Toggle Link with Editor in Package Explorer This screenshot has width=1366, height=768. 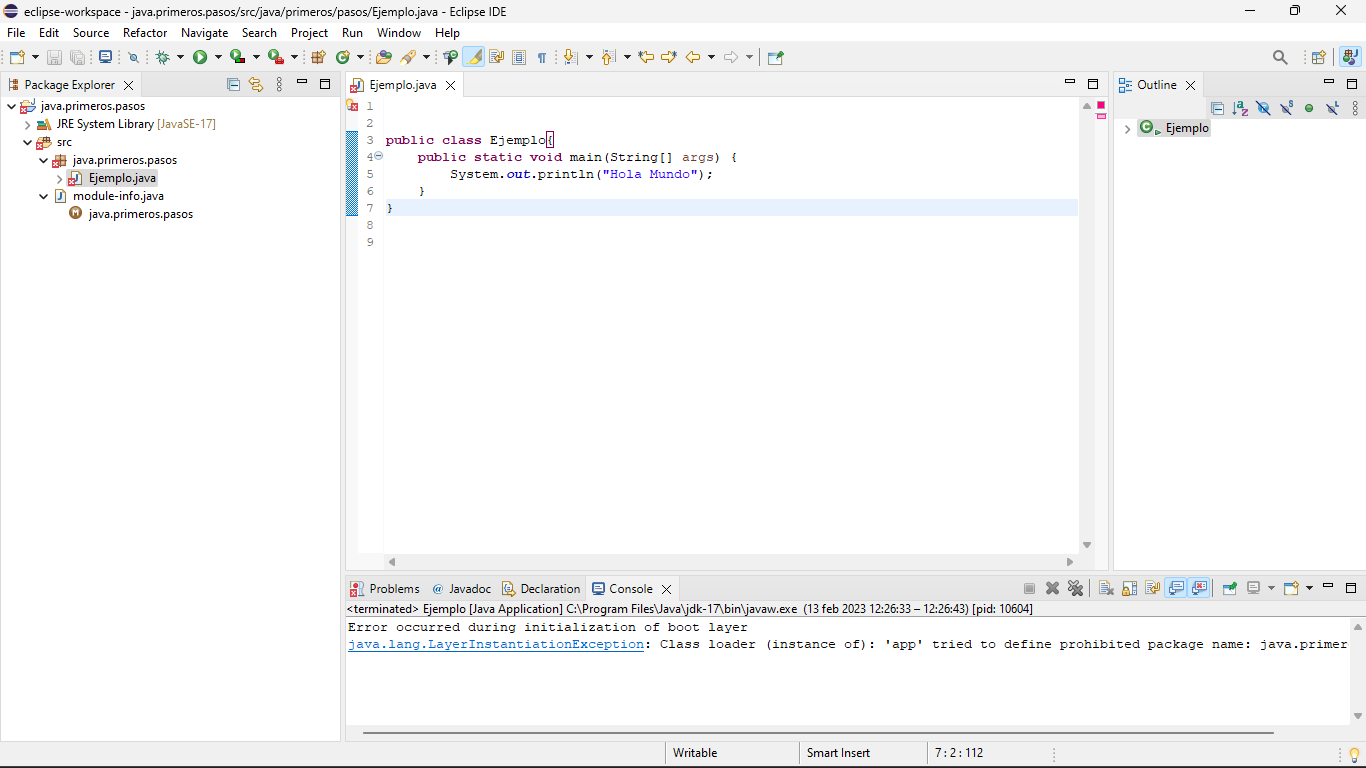(256, 85)
